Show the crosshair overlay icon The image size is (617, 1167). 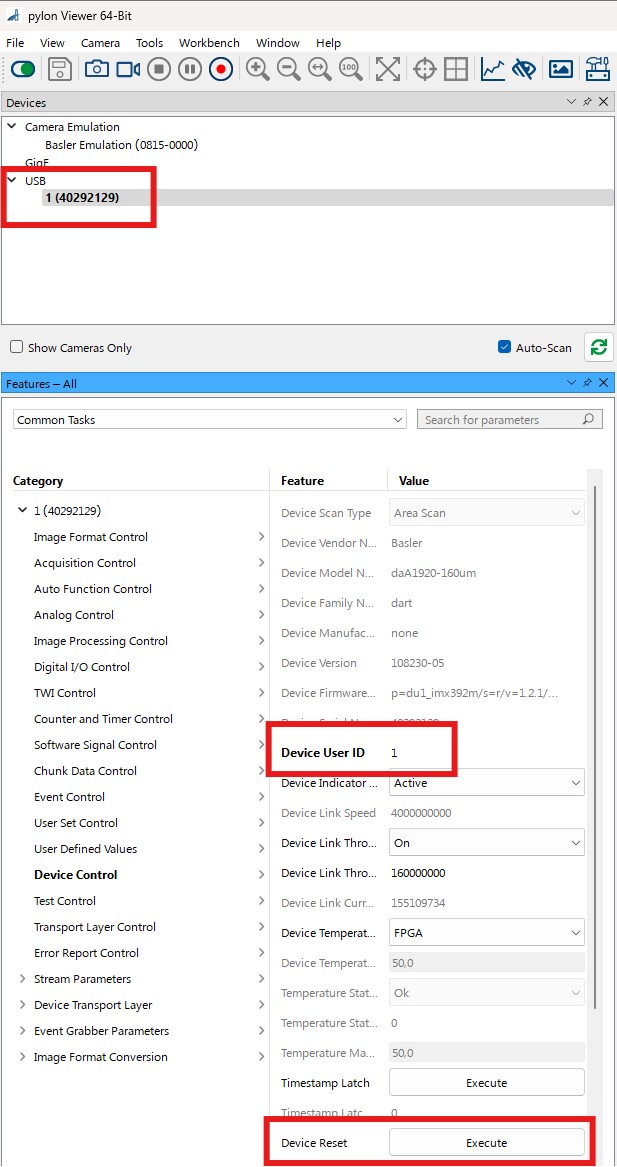coord(424,70)
